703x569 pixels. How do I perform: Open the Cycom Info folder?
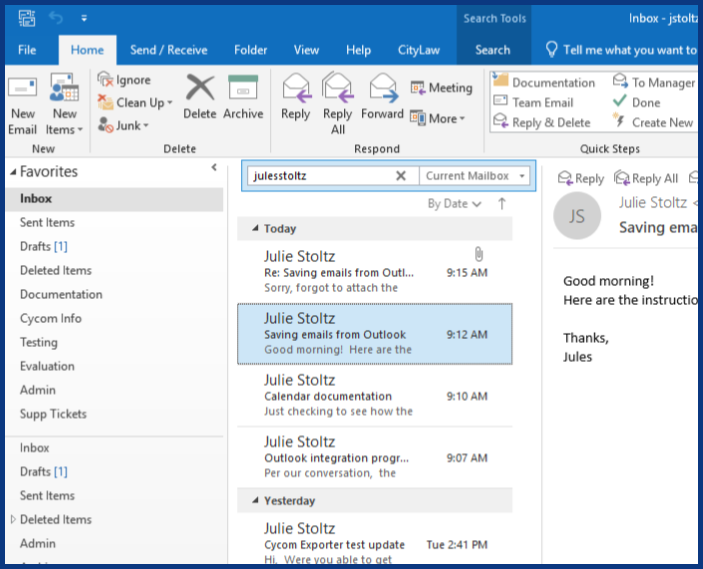click(51, 318)
